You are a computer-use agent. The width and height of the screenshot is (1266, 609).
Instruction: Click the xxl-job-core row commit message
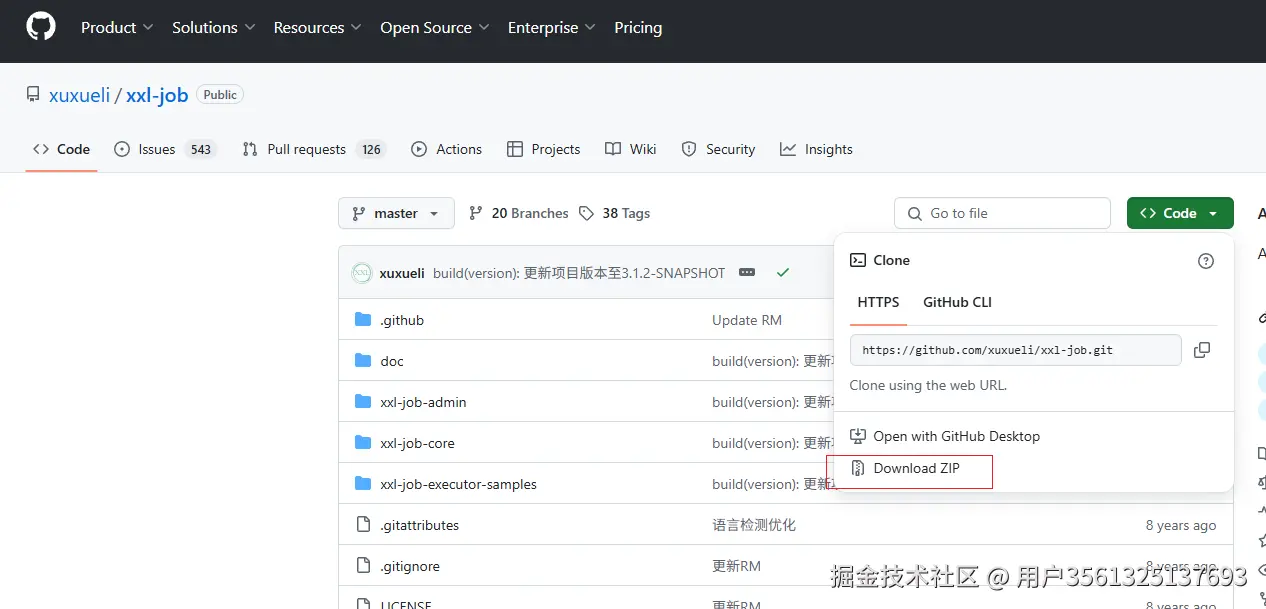(772, 443)
